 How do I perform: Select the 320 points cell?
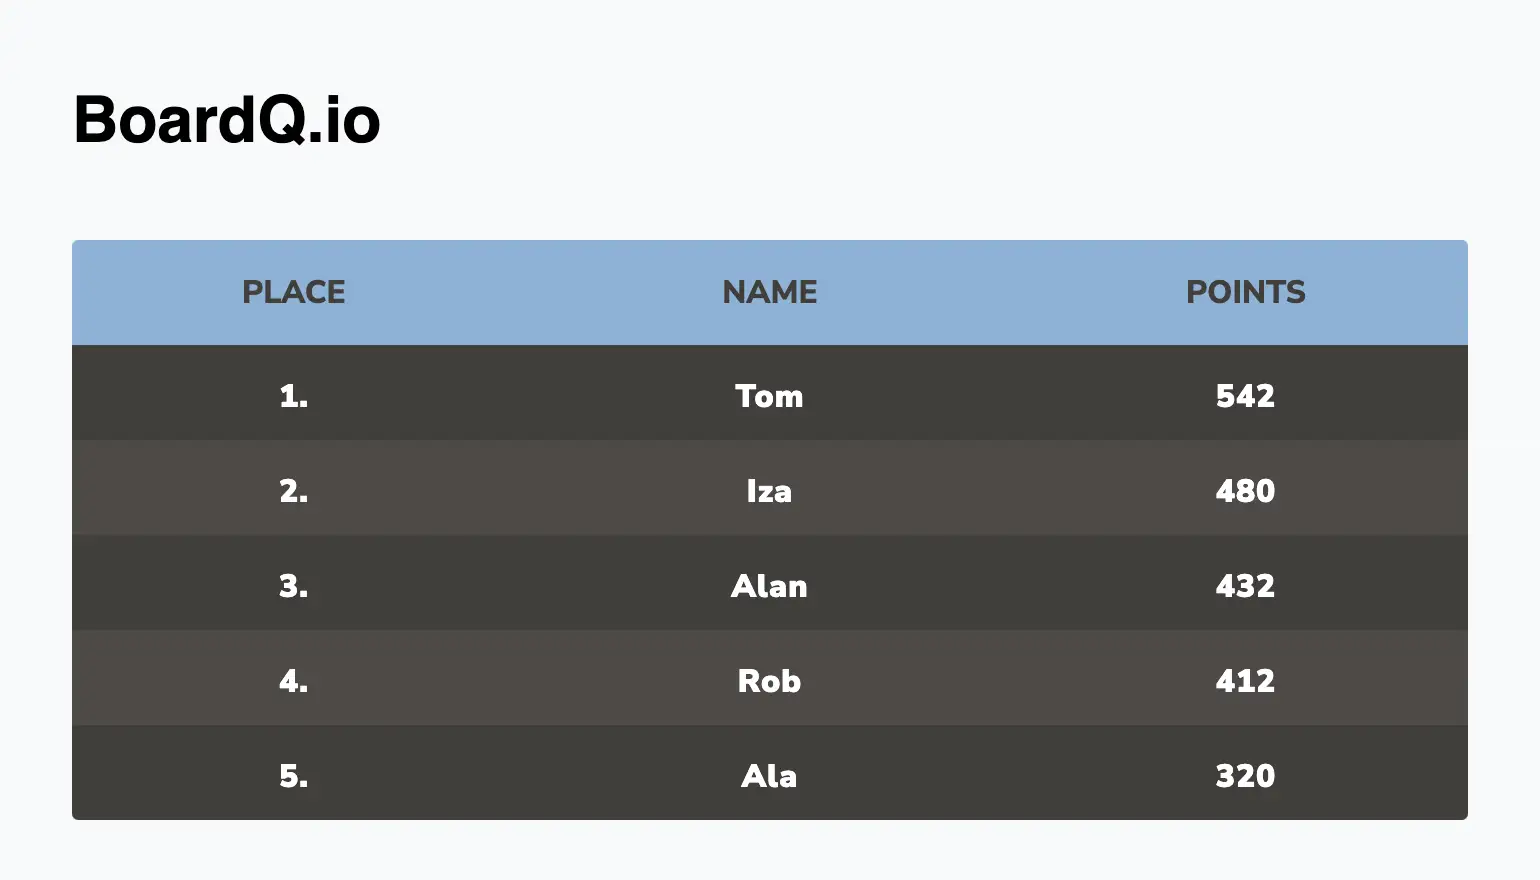coord(1246,776)
